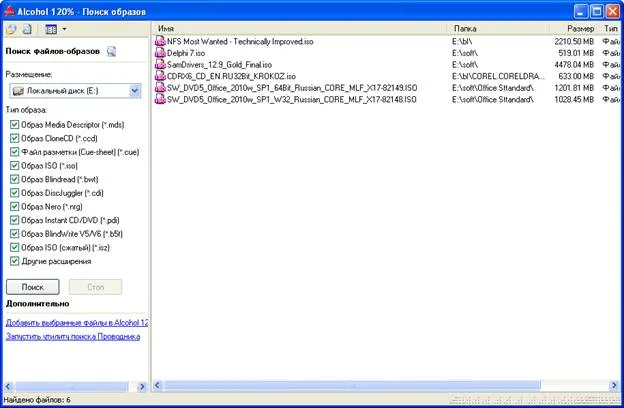Image resolution: width=624 pixels, height=408 pixels.
Task: Toggle Другие расширения checkbox
Action: click(x=14, y=261)
